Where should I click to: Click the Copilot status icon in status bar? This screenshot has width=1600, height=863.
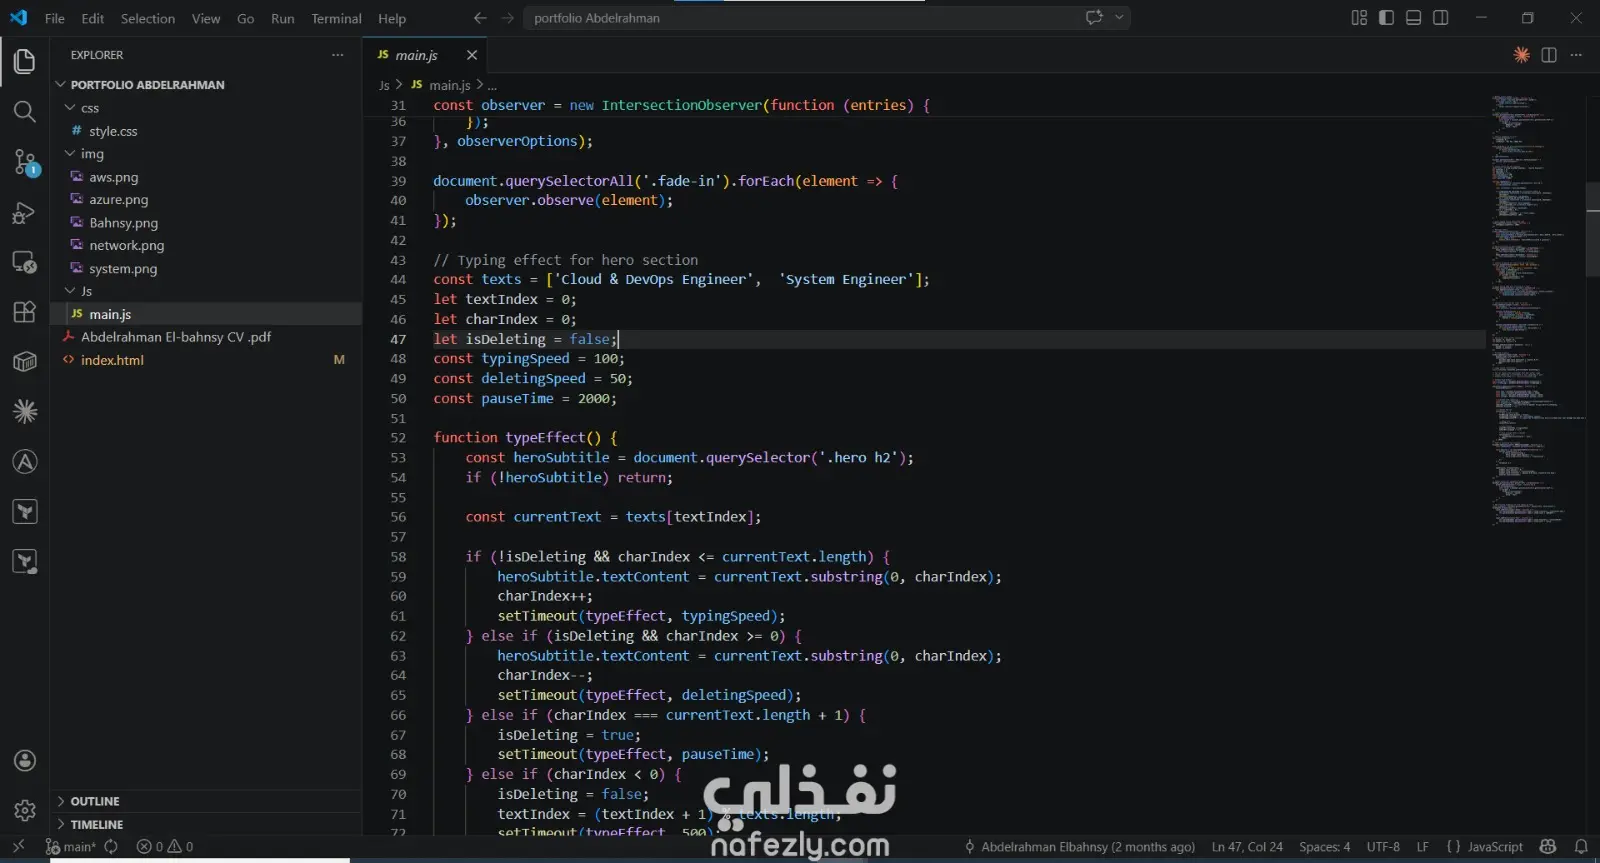click(x=1548, y=847)
